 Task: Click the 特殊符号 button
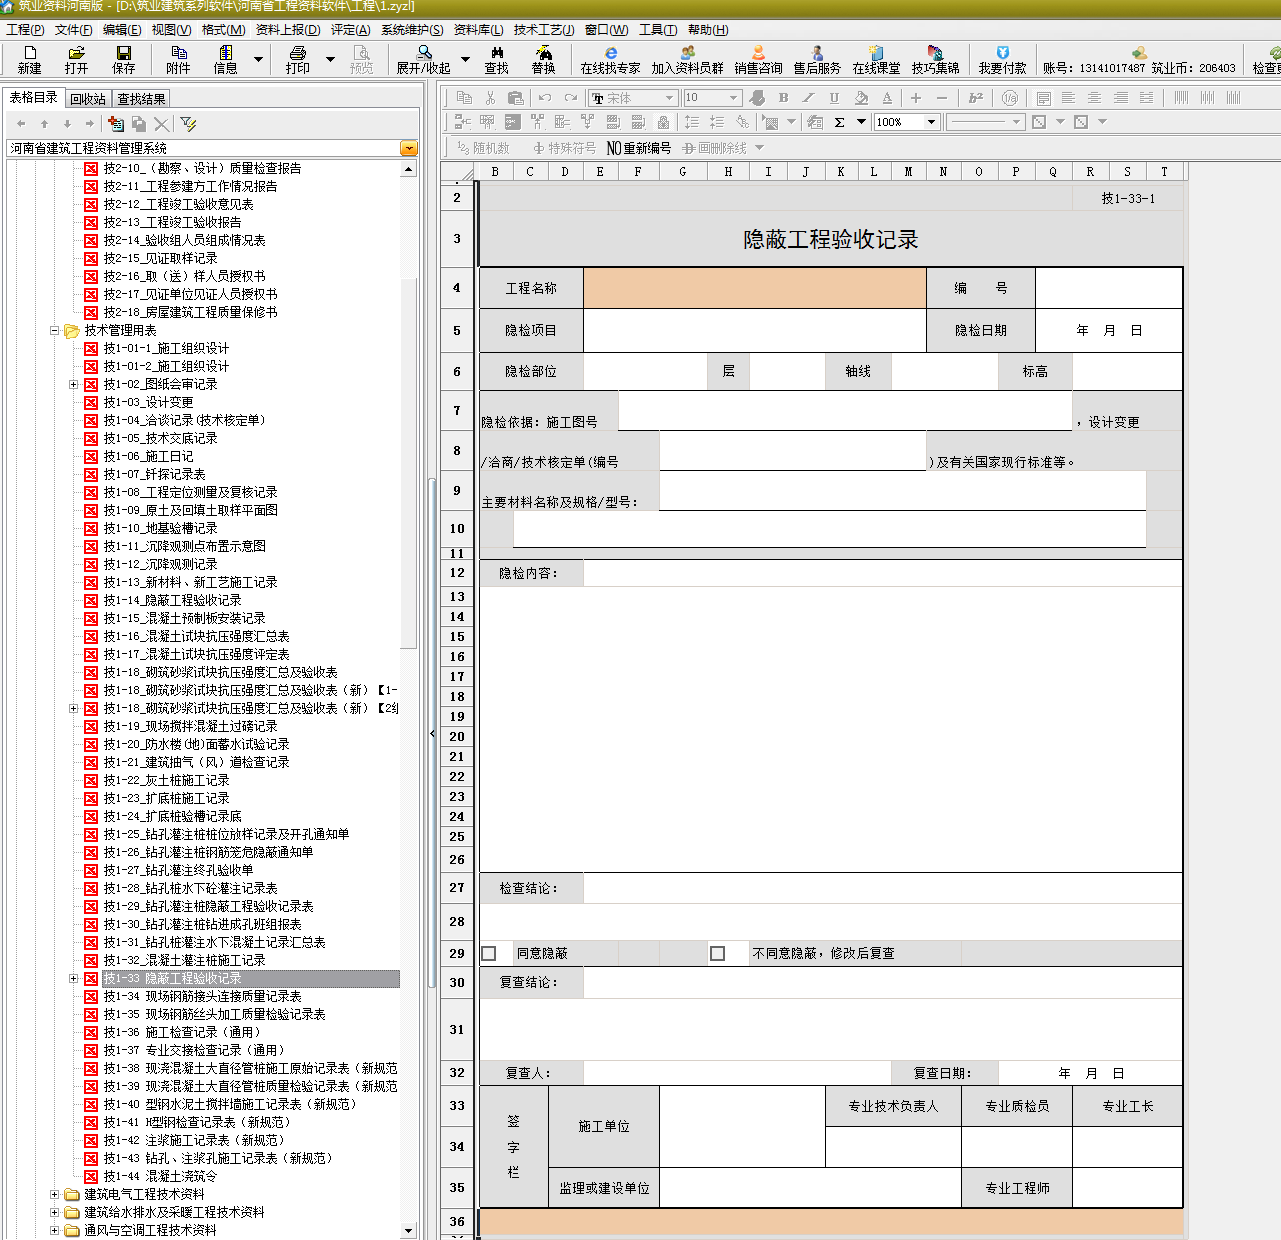click(x=564, y=148)
